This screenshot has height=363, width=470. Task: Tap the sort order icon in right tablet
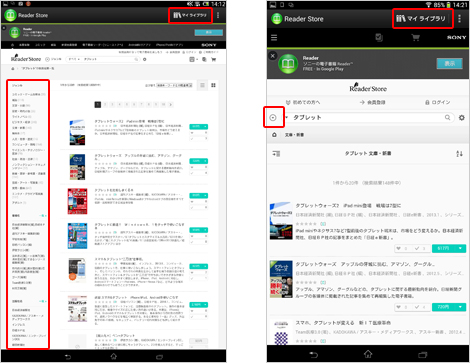pos(459,154)
